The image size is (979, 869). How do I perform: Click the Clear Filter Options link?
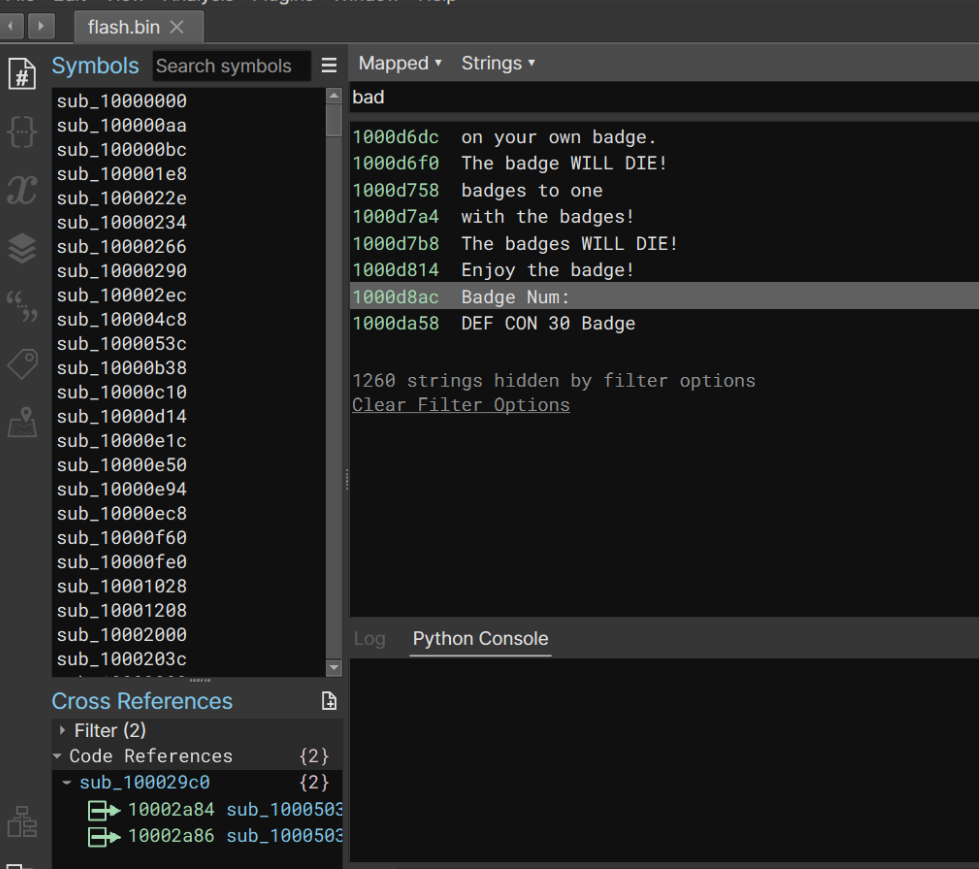point(461,405)
